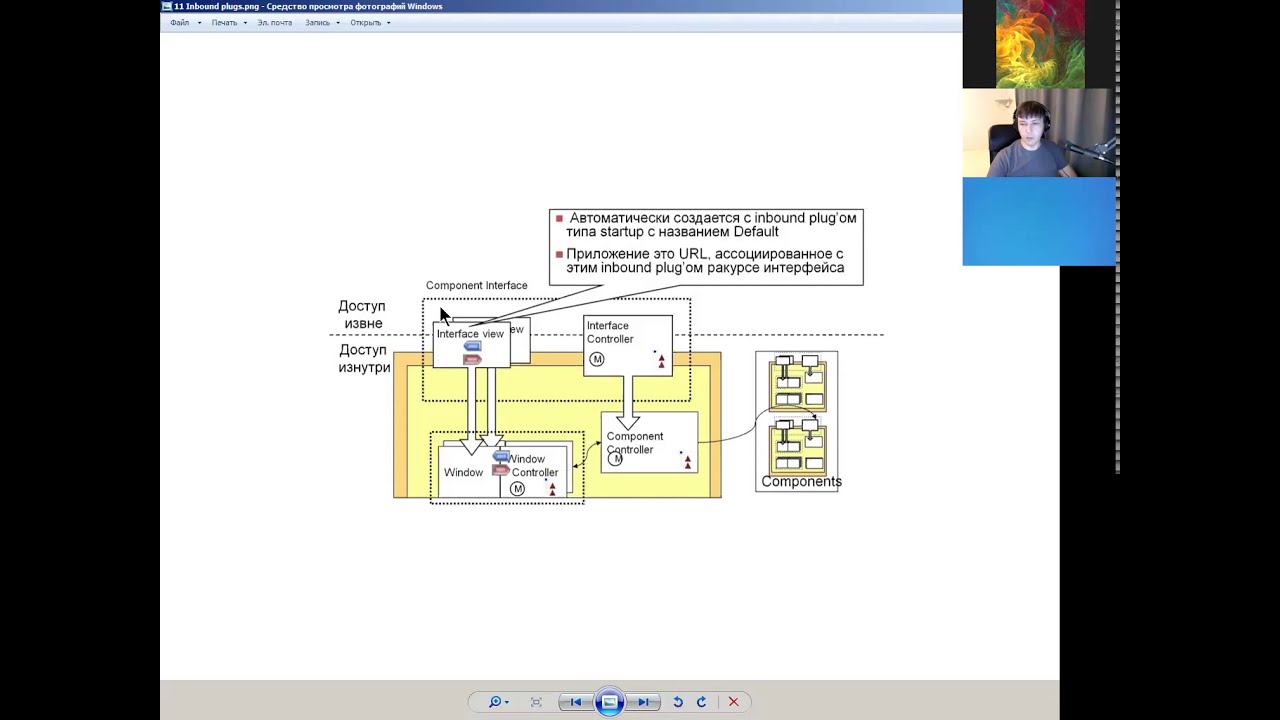The image size is (1280, 720).
Task: Click the actual size fit icon
Action: coord(536,702)
